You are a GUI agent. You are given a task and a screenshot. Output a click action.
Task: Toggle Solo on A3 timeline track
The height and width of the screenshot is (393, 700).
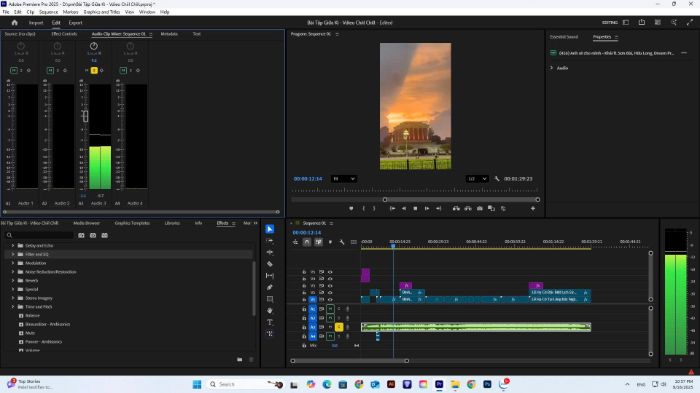click(x=339, y=327)
